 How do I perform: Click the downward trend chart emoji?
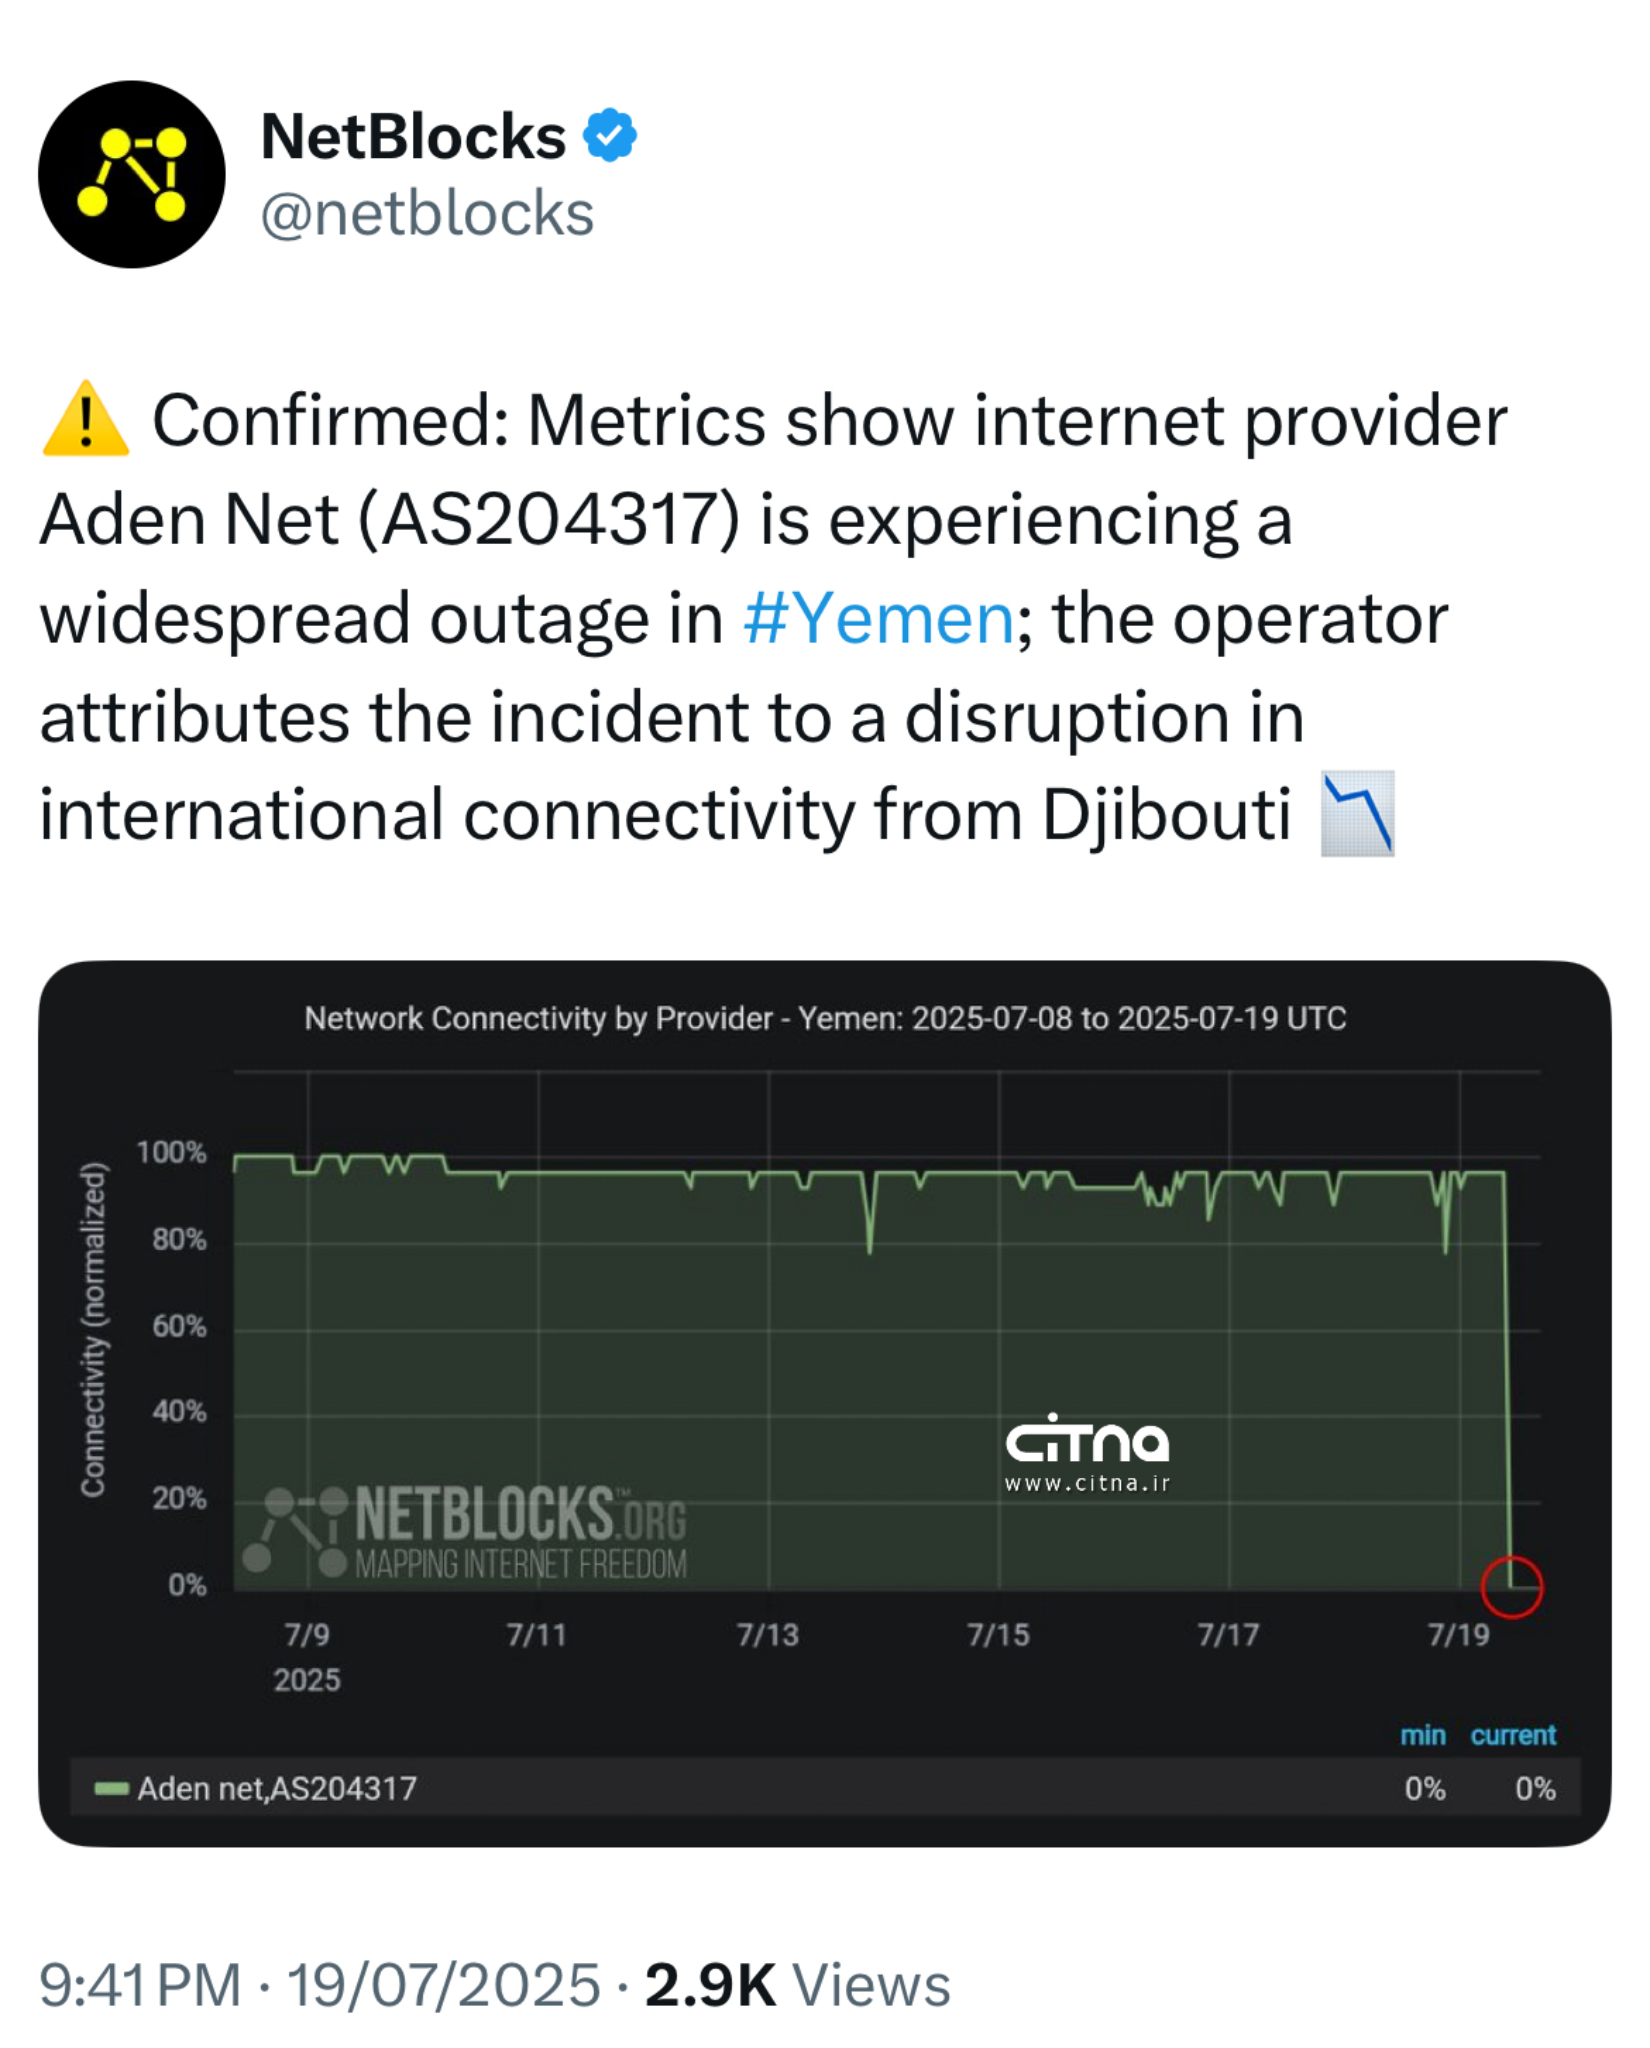[1357, 814]
